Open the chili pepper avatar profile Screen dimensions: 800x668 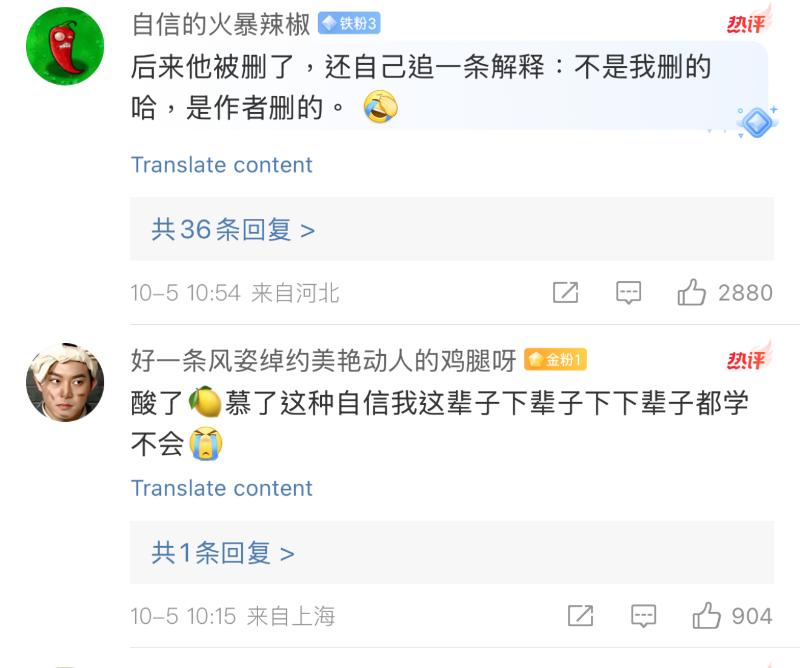pyautogui.click(x=64, y=46)
